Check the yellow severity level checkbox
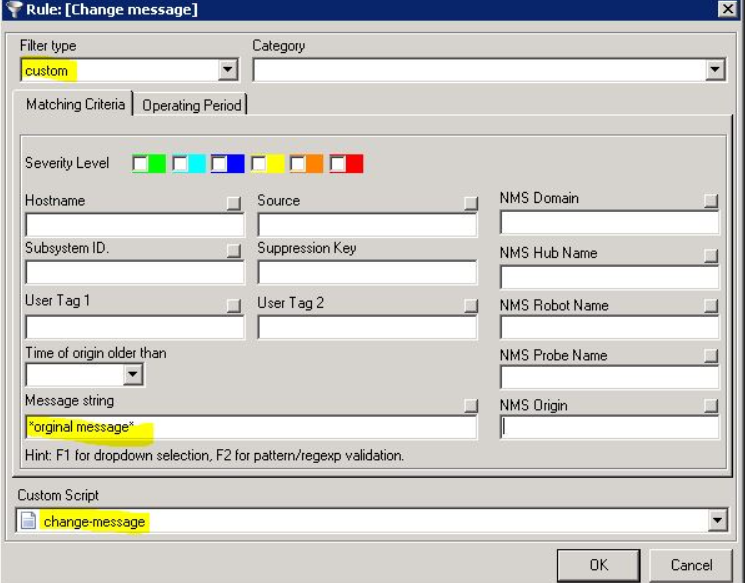The height and width of the screenshot is (583, 745). [259, 163]
